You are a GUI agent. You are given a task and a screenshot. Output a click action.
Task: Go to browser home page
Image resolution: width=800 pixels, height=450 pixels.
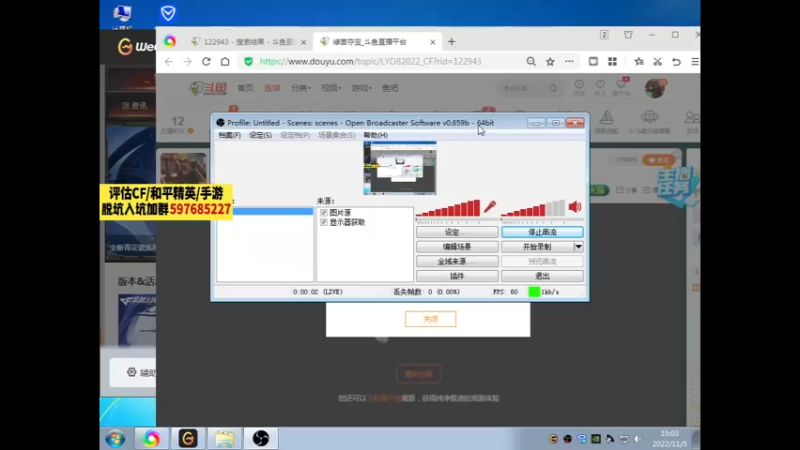tap(225, 62)
